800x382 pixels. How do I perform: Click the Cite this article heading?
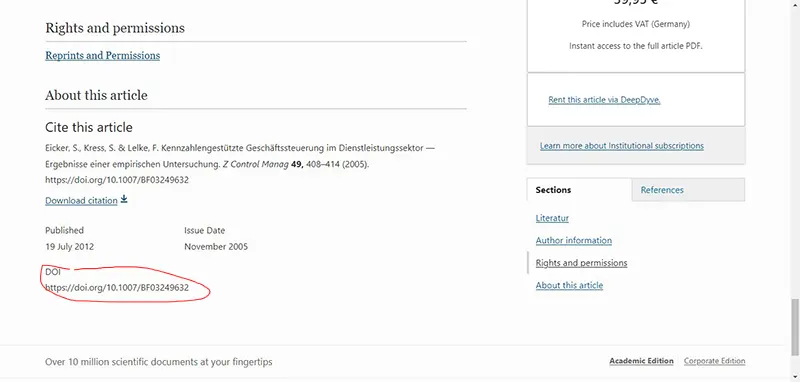[x=89, y=127]
